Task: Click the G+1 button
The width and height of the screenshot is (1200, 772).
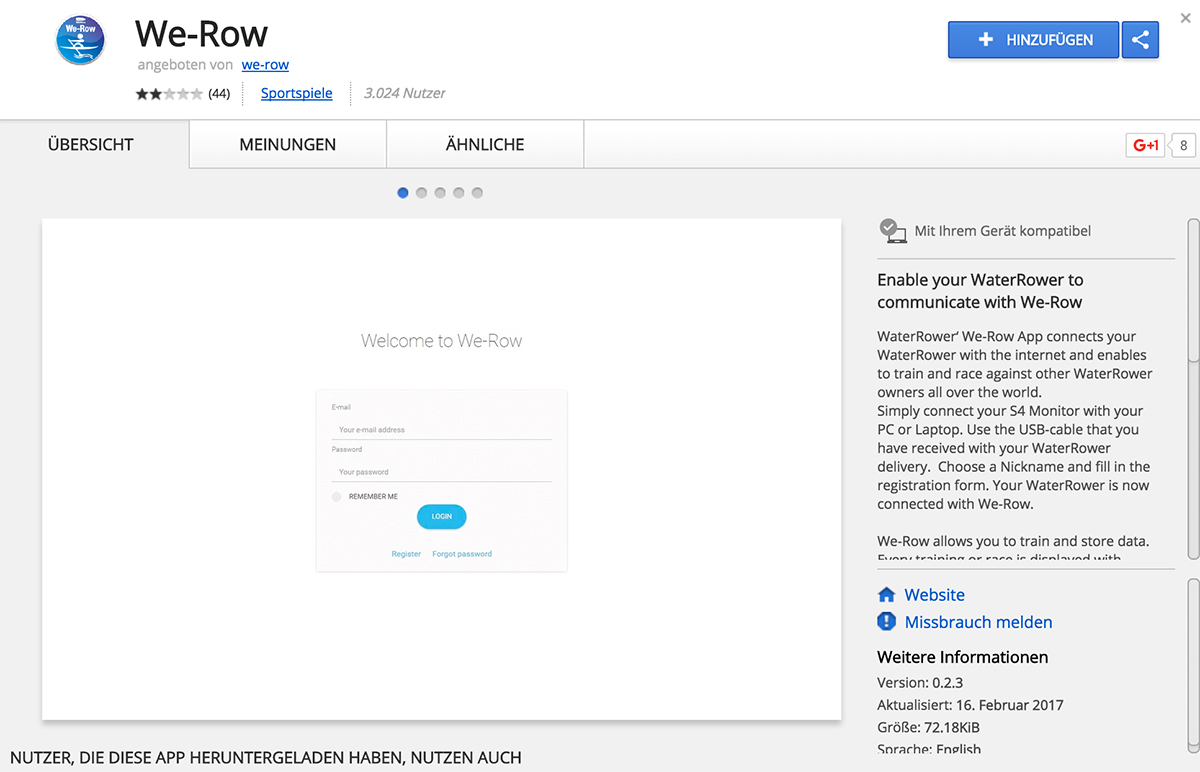Action: [1145, 145]
